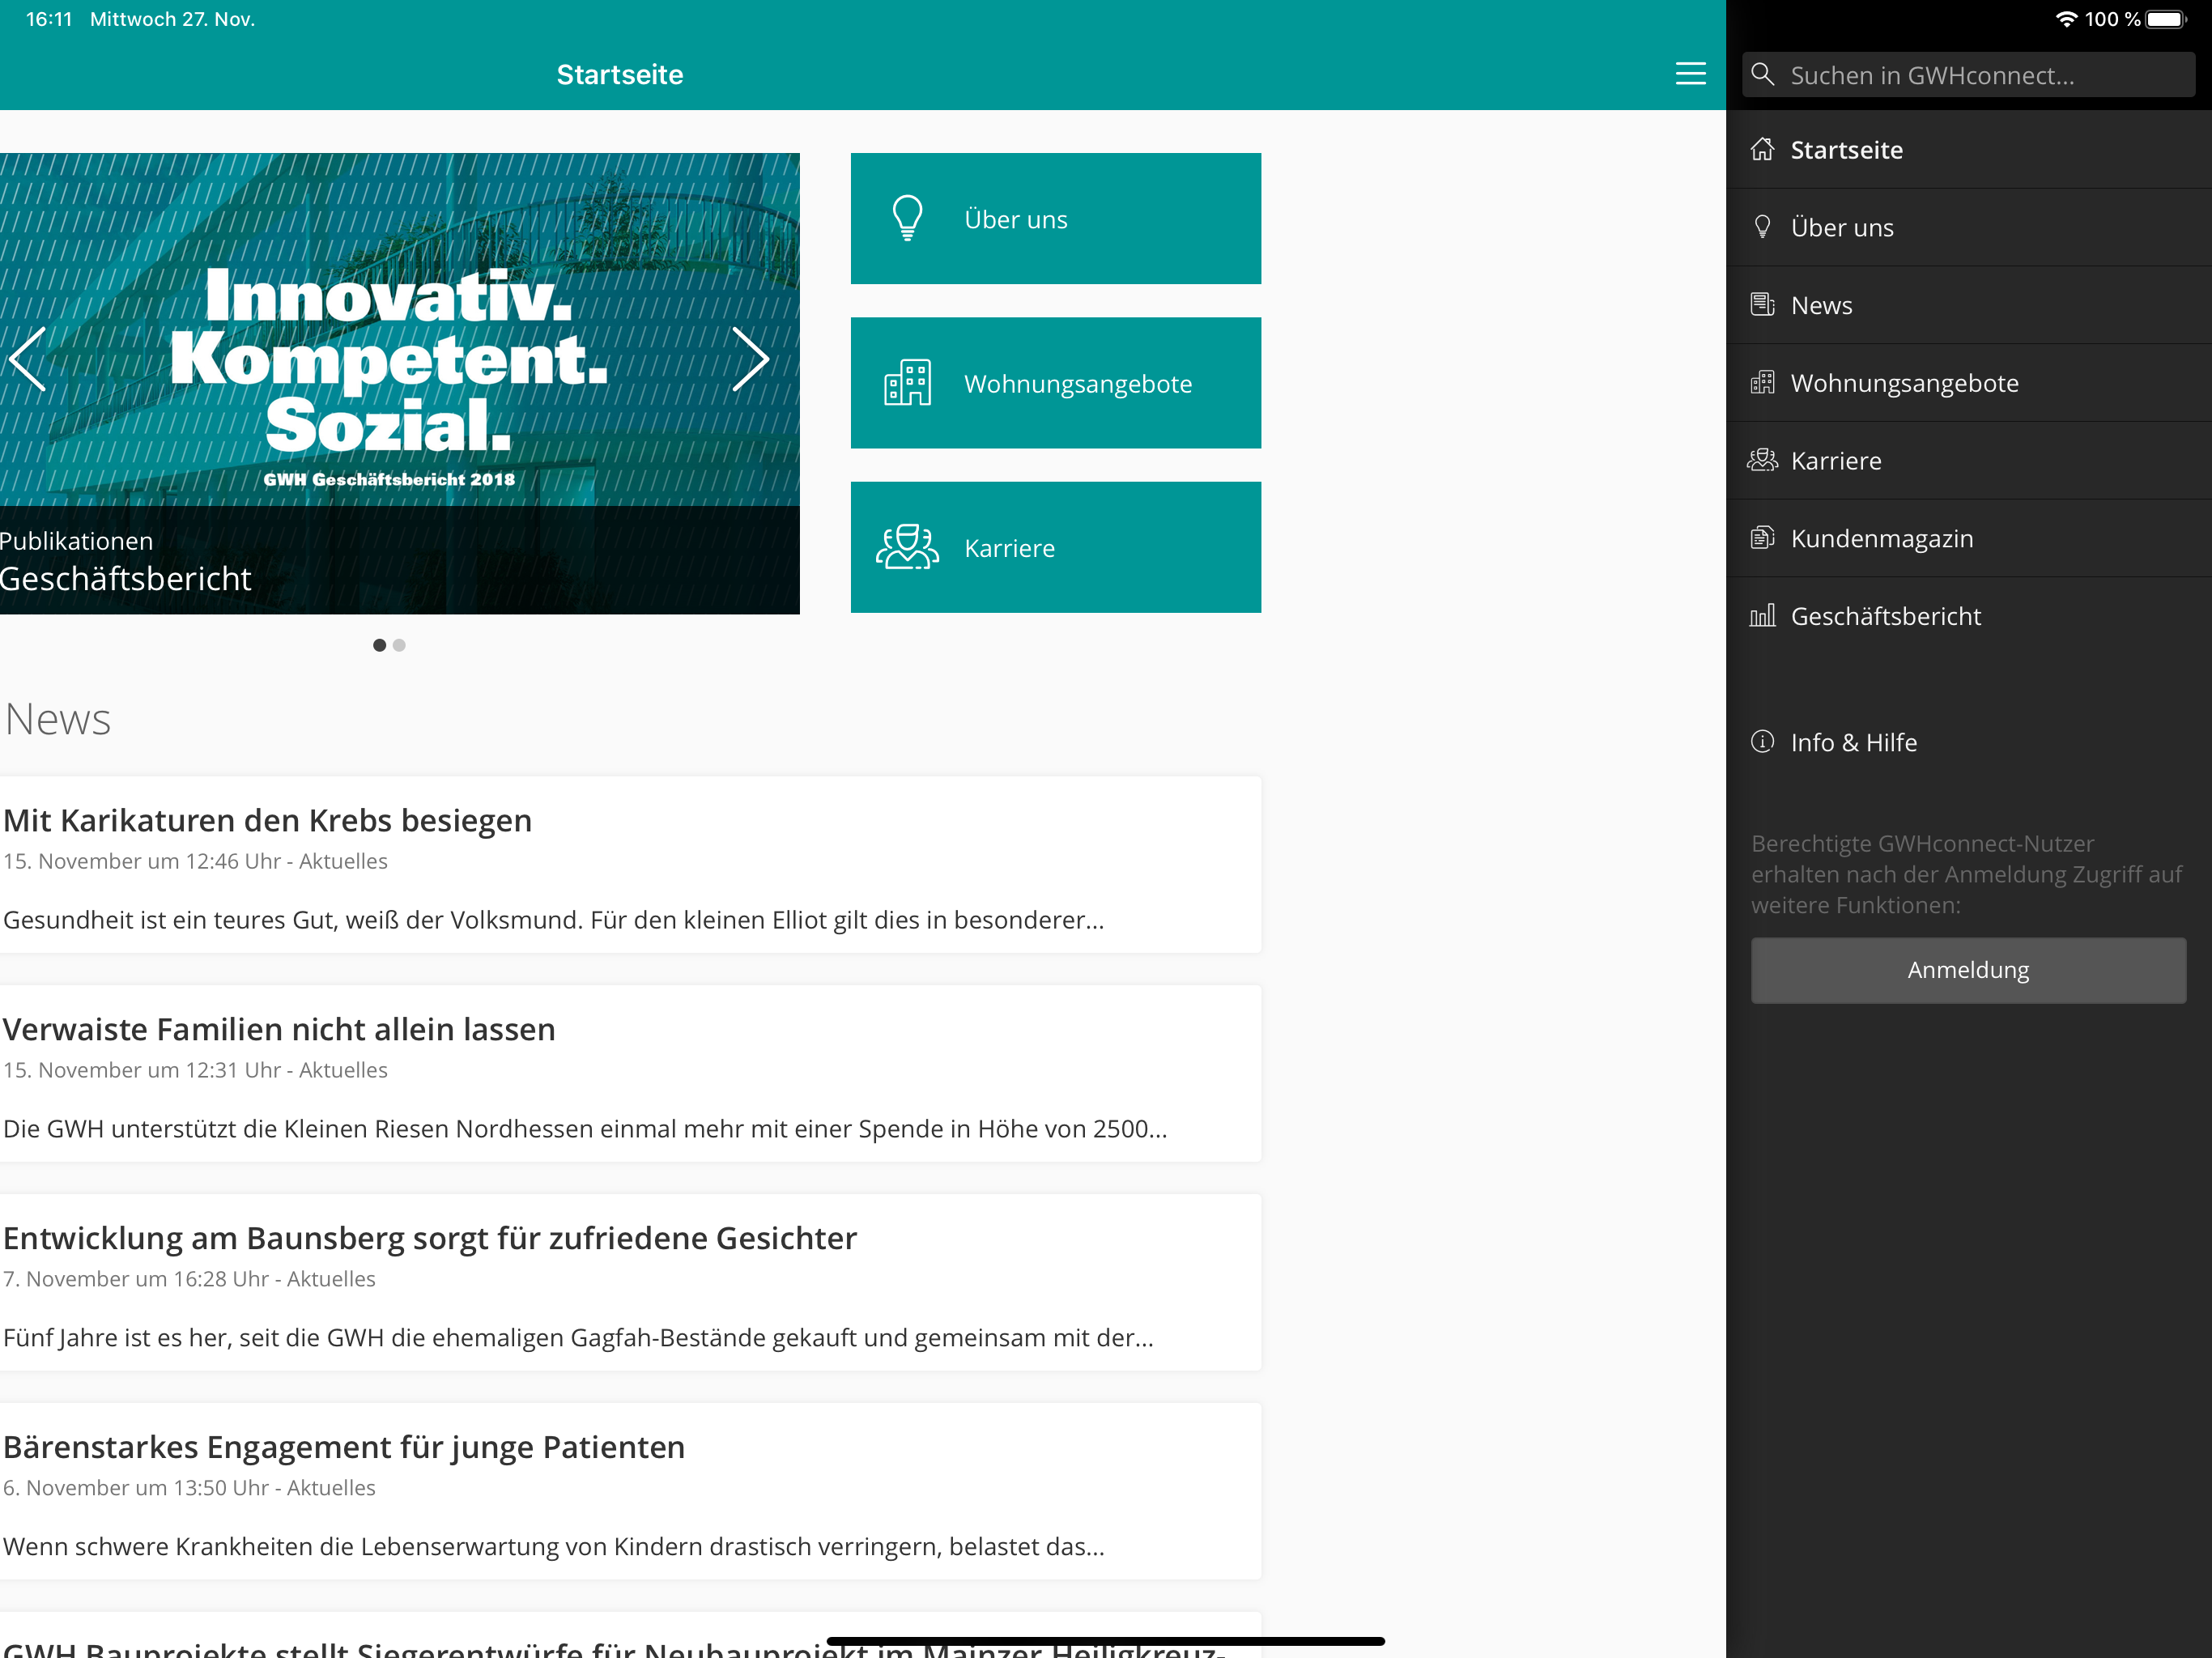This screenshot has width=2212, height=1658.
Task: Select the first carousel page dot
Action: [x=379, y=645]
